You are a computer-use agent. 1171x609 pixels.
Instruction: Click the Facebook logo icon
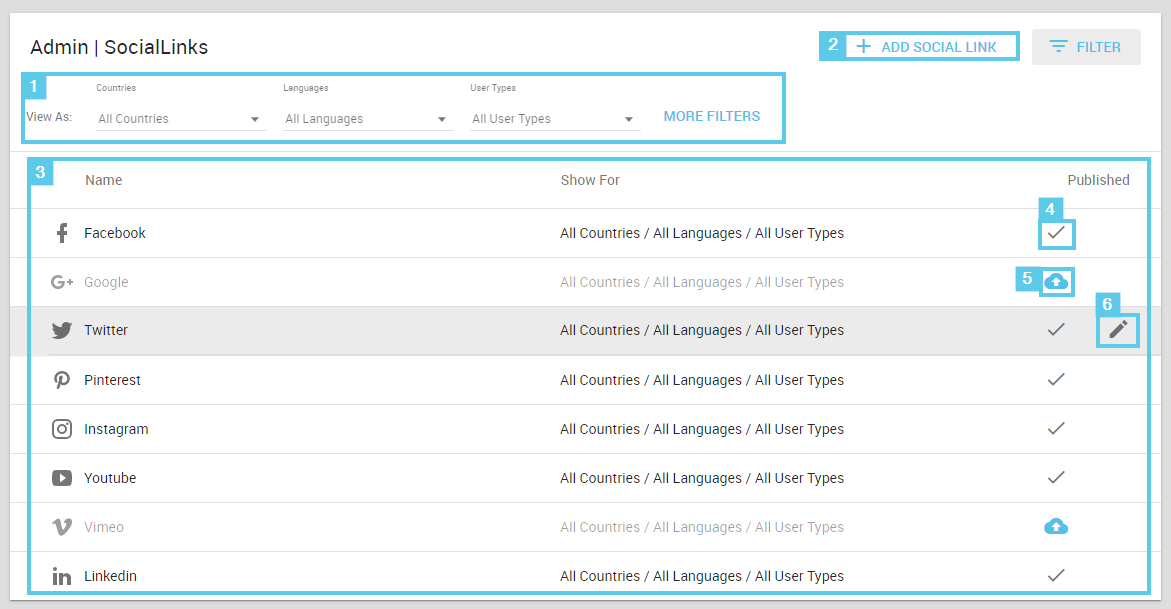tap(62, 234)
